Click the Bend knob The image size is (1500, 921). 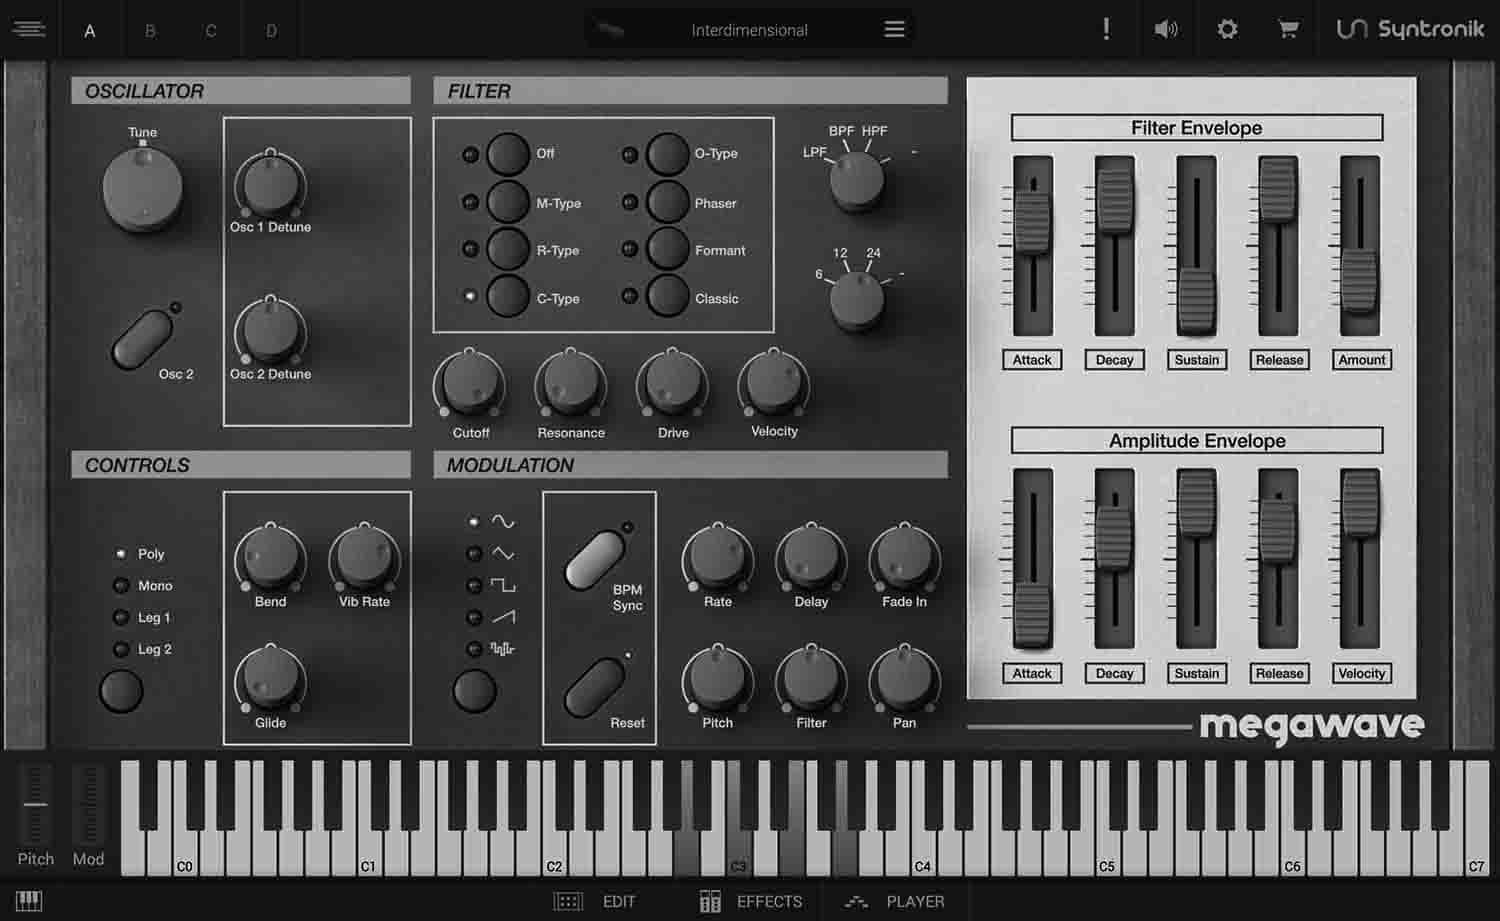270,558
